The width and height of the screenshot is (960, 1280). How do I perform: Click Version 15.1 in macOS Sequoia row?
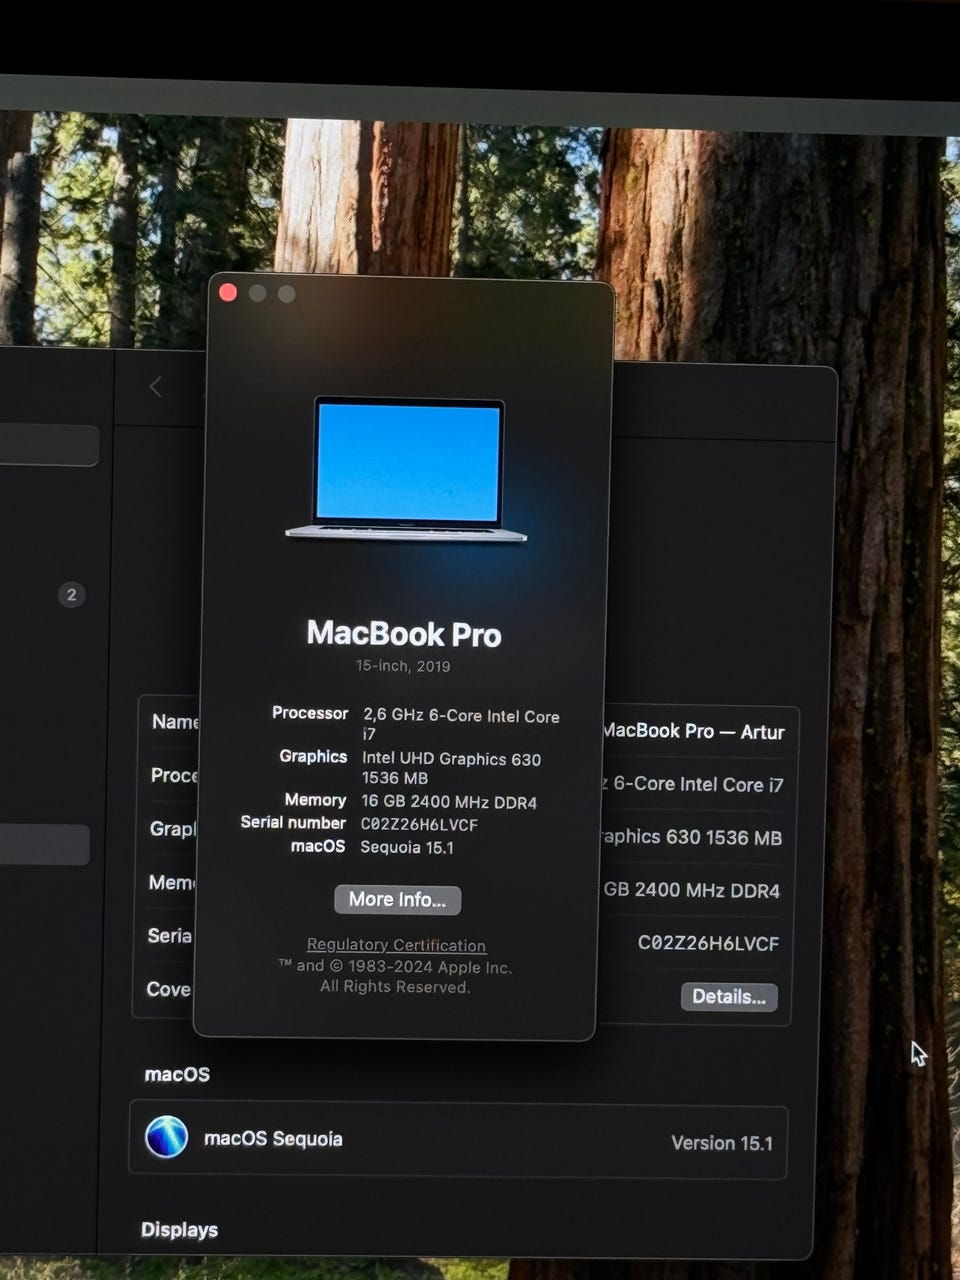pos(722,1142)
